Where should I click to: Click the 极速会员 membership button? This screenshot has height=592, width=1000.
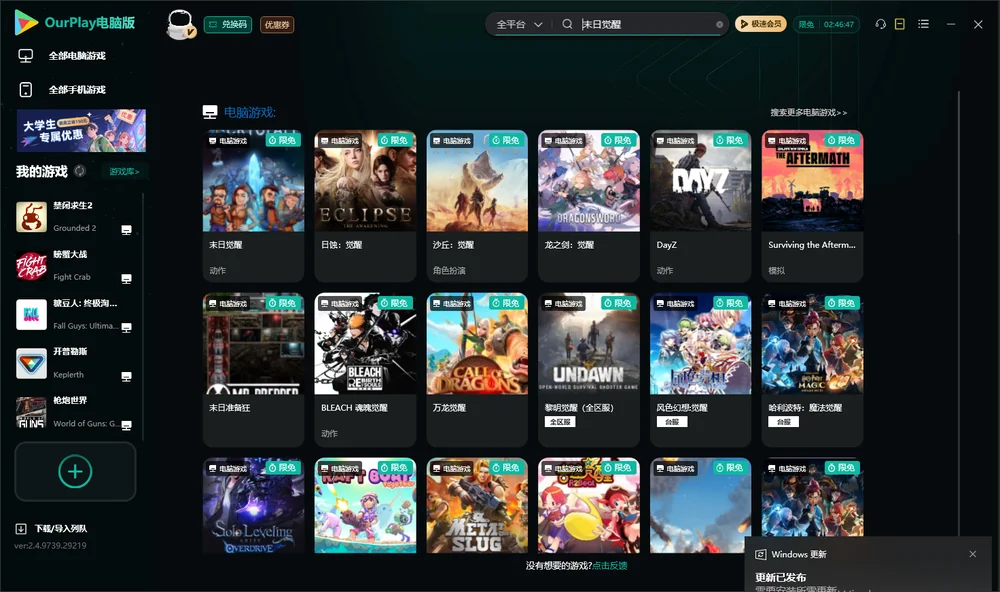(761, 24)
